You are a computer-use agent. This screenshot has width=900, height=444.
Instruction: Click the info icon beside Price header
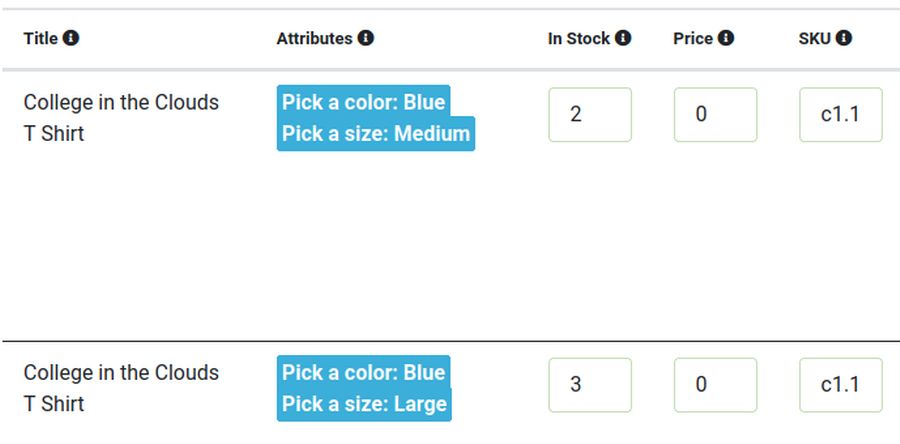click(x=726, y=38)
